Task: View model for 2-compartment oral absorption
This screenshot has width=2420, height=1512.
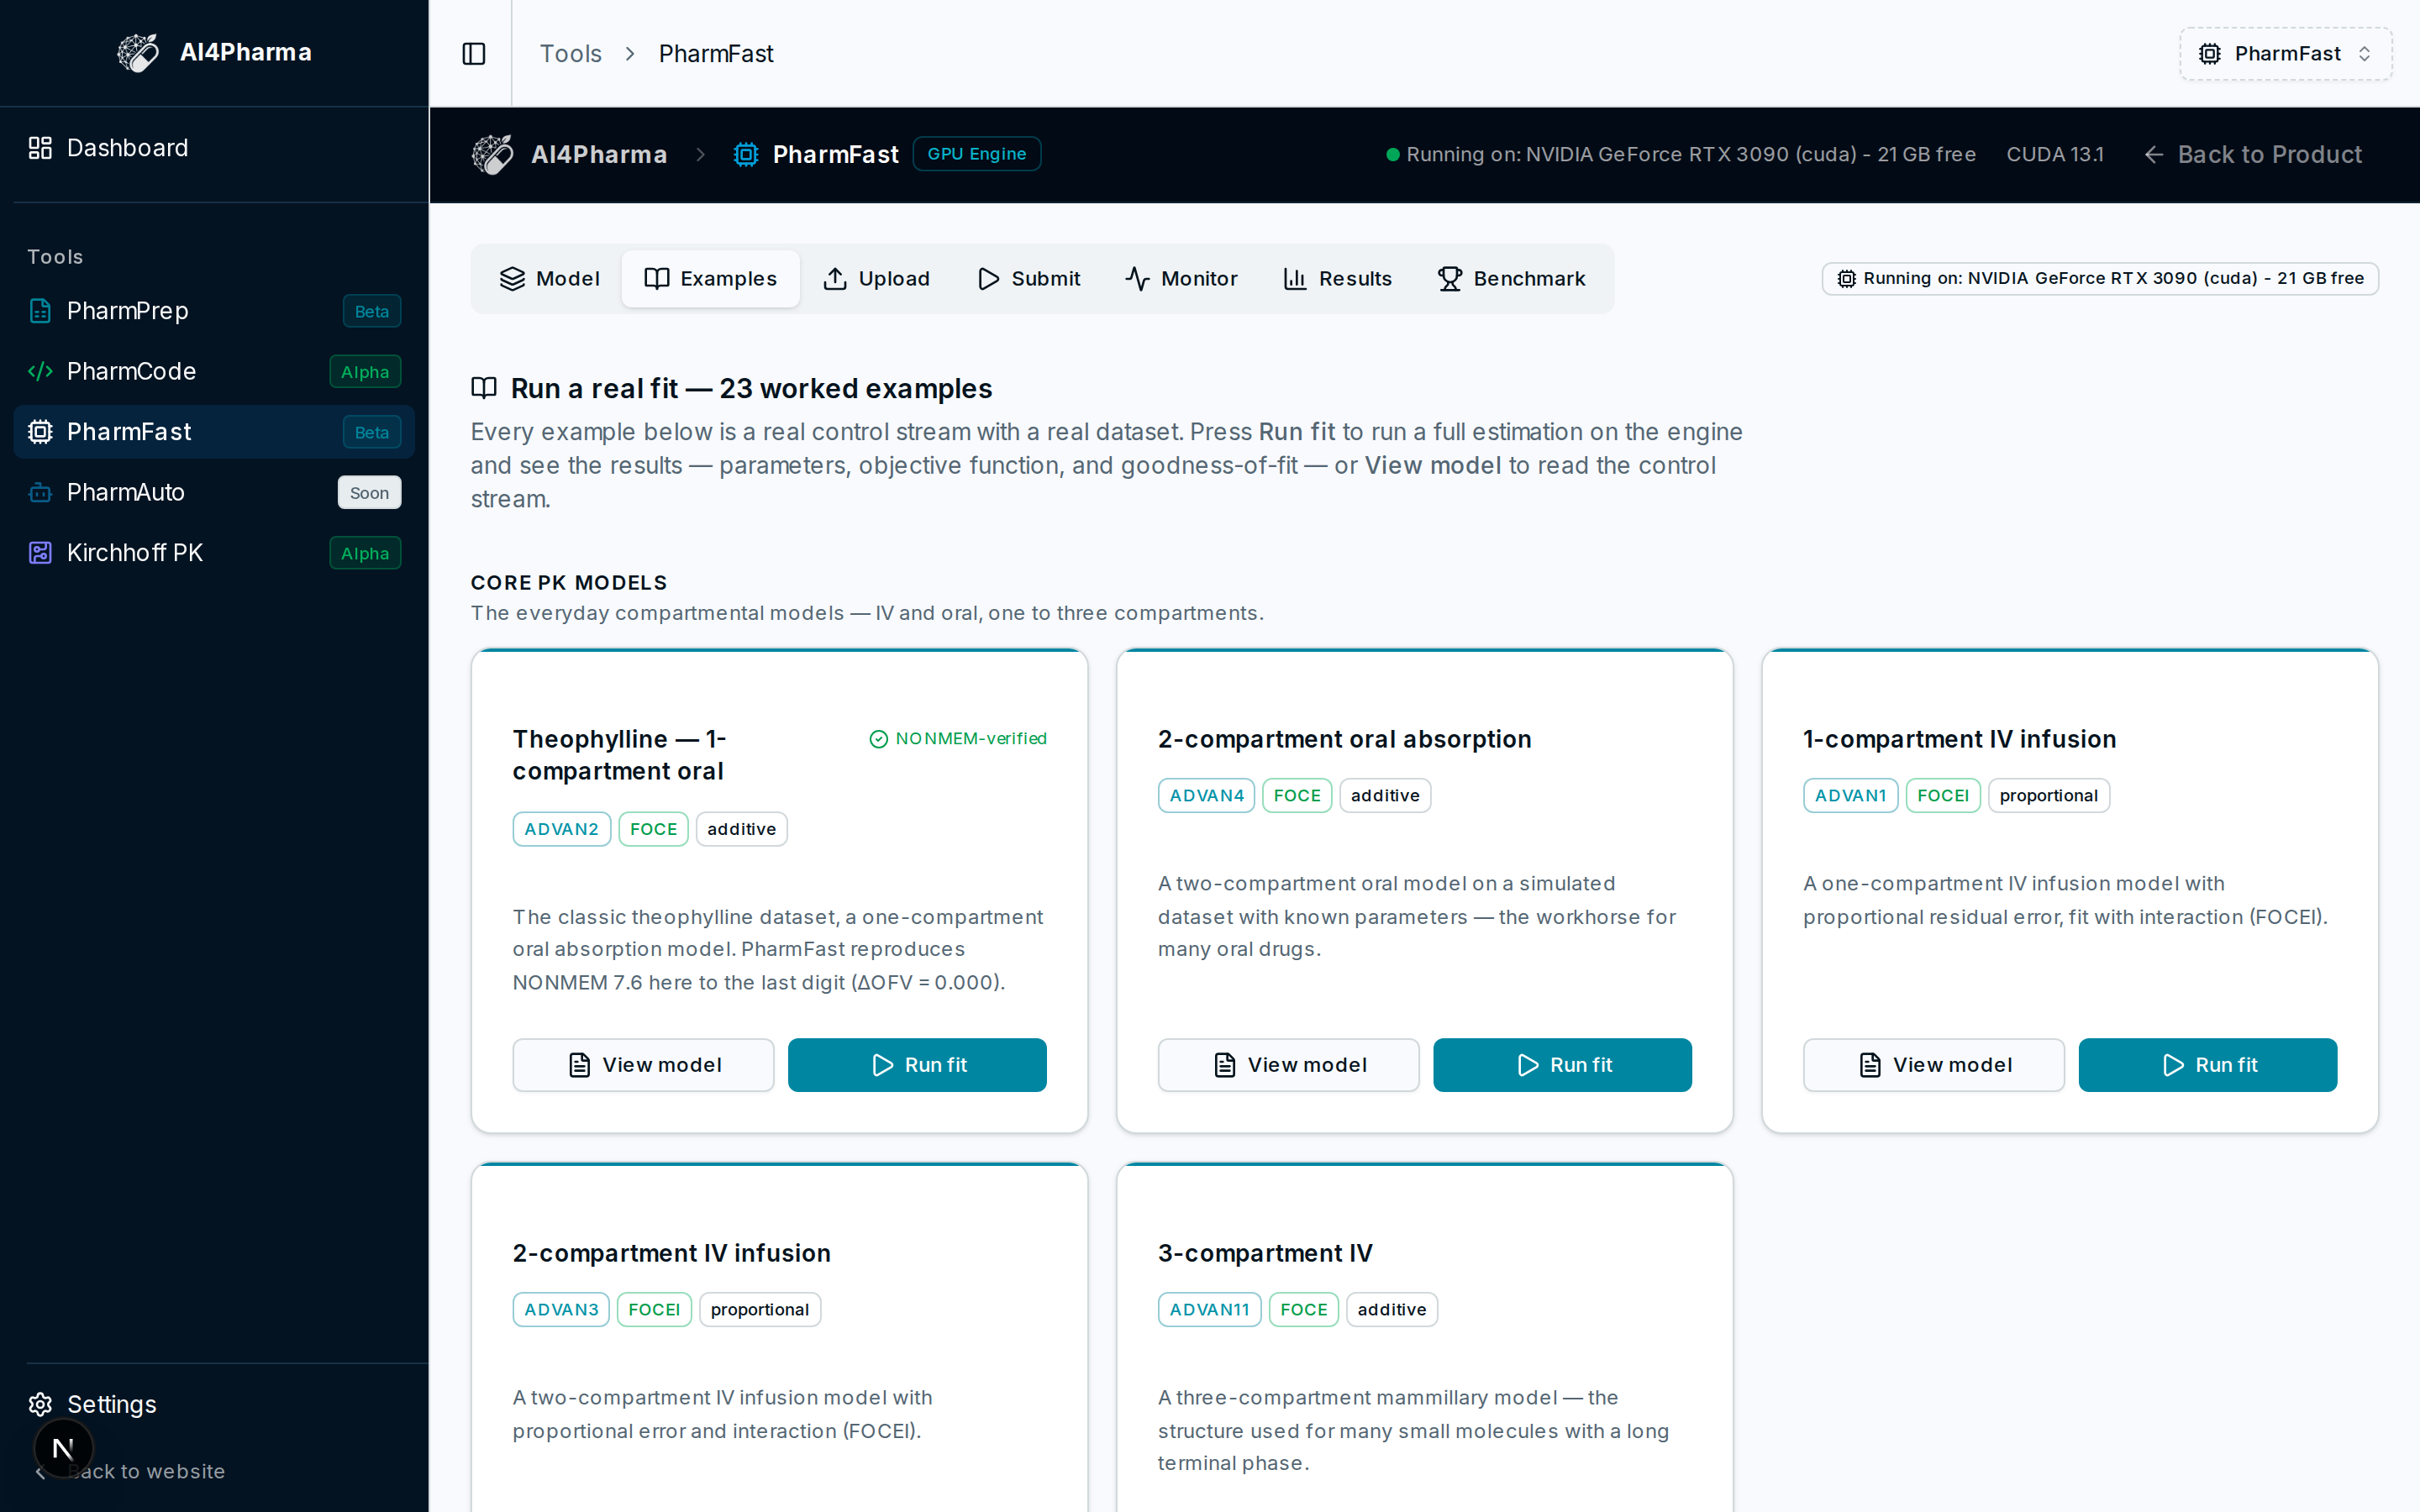Action: (x=1288, y=1065)
